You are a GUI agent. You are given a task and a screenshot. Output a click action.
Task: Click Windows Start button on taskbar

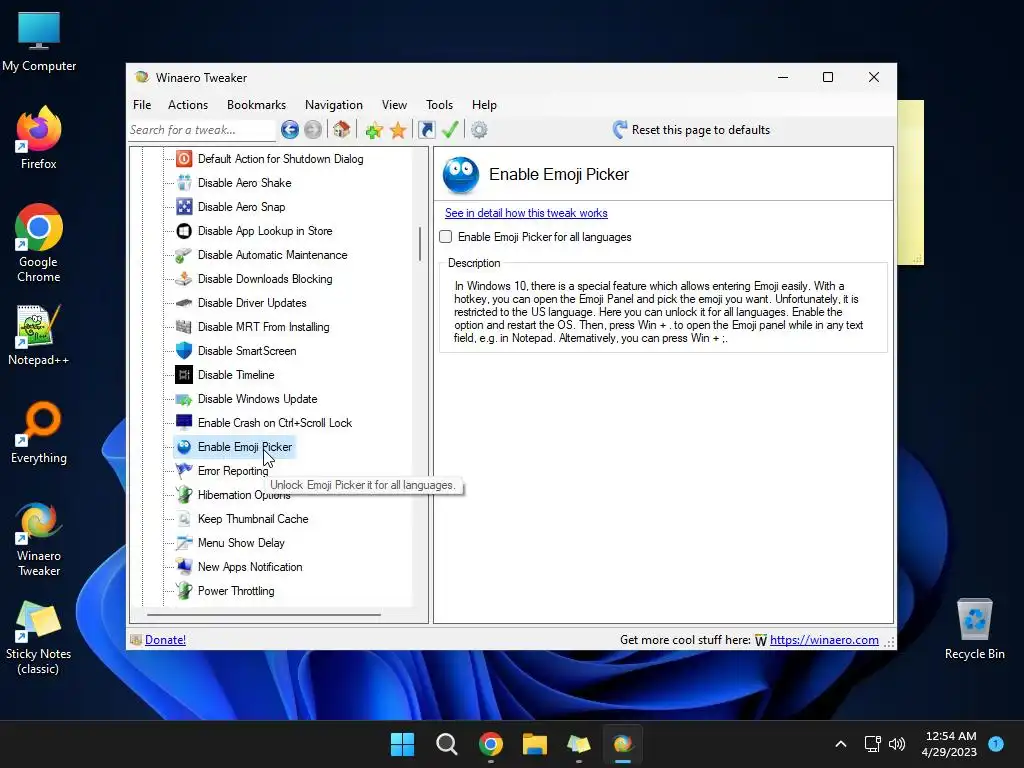pyautogui.click(x=402, y=744)
